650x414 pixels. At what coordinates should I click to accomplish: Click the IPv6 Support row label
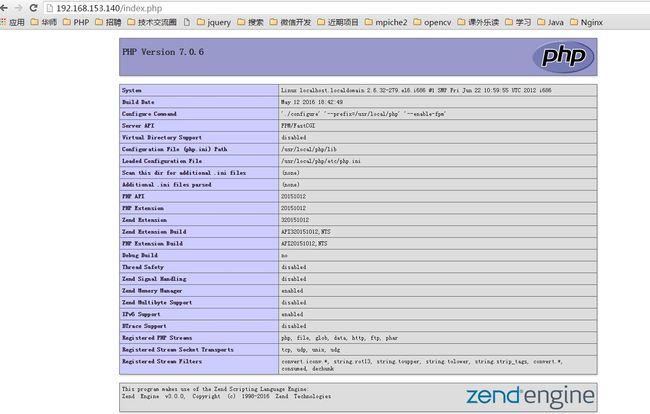click(x=141, y=315)
